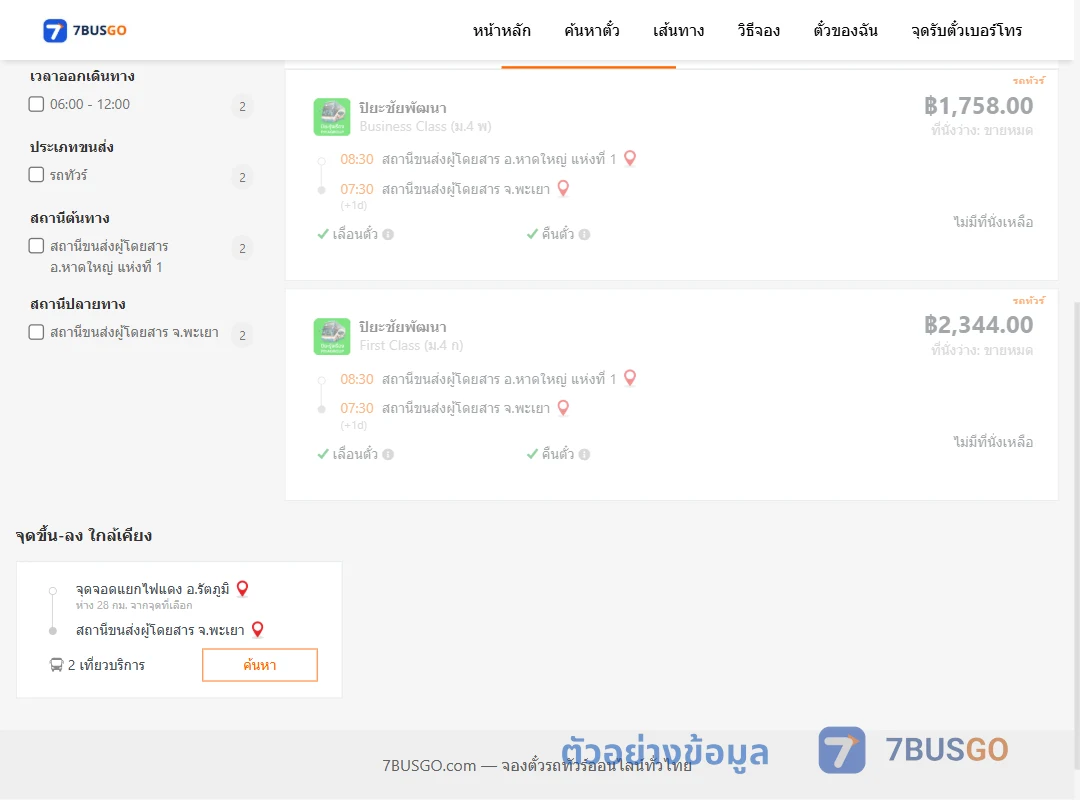Click จุดจอดแยกไฟแดง อ.รัตภูมิ nearby stop text
The image size is (1080, 800).
(152, 589)
